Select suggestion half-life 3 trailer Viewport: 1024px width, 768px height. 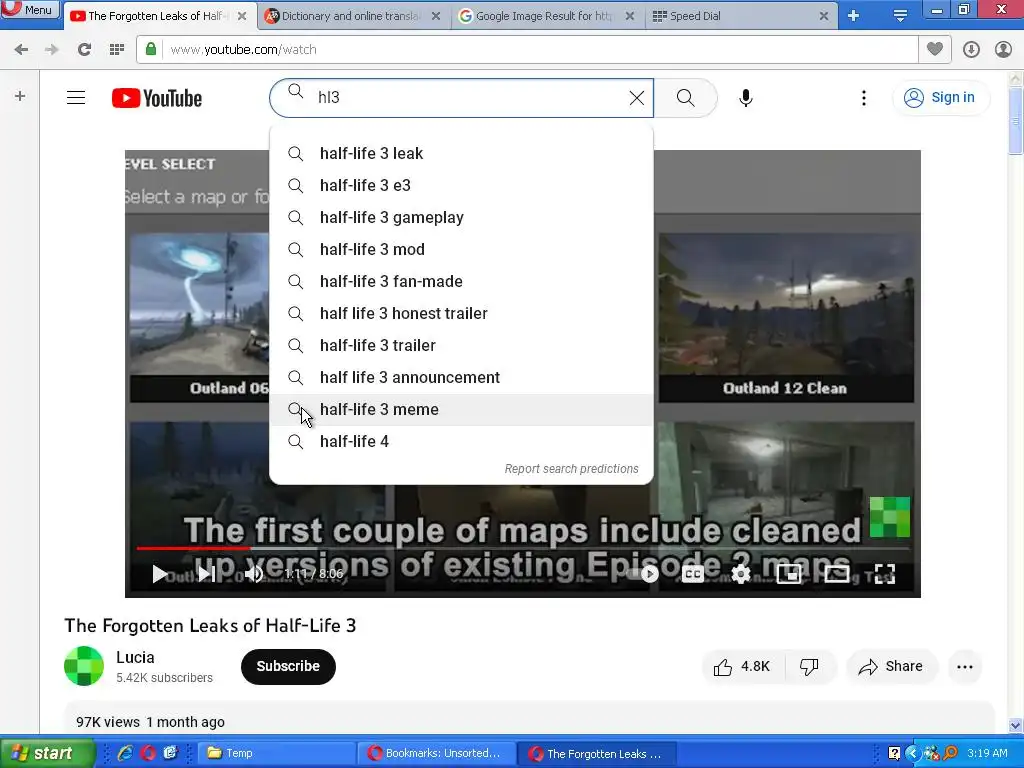coord(461,345)
